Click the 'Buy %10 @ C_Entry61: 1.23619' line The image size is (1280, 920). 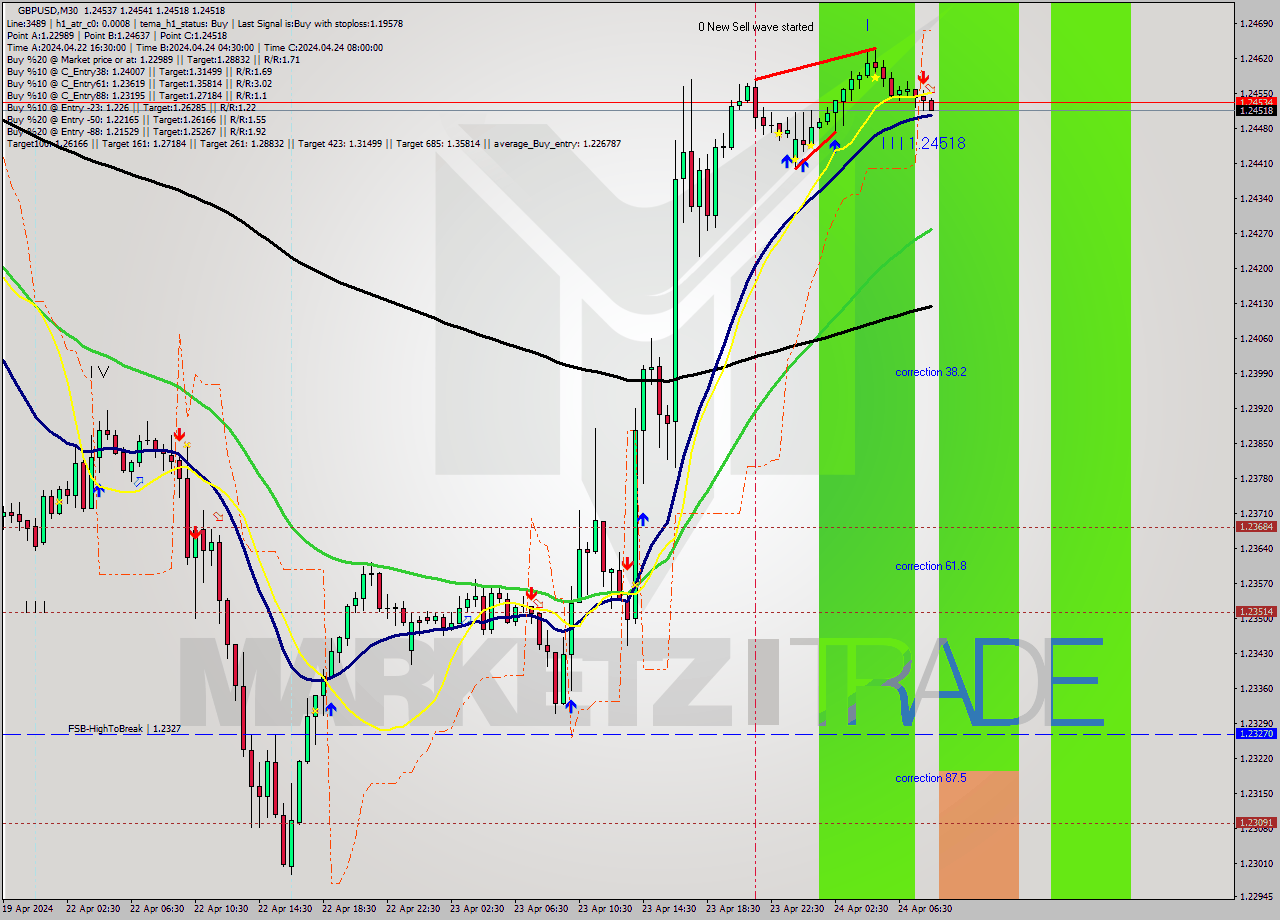coord(138,83)
